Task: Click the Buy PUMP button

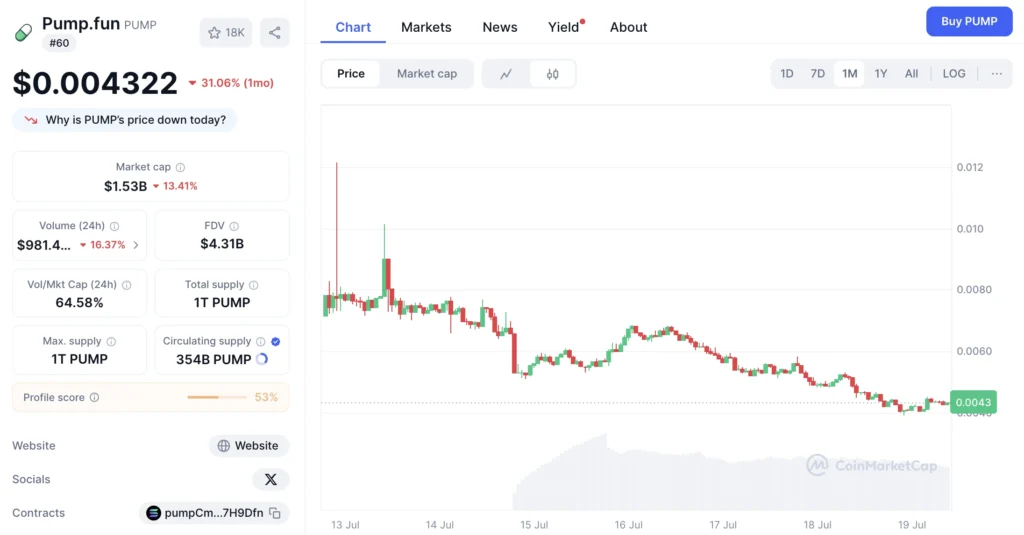Action: (x=969, y=21)
